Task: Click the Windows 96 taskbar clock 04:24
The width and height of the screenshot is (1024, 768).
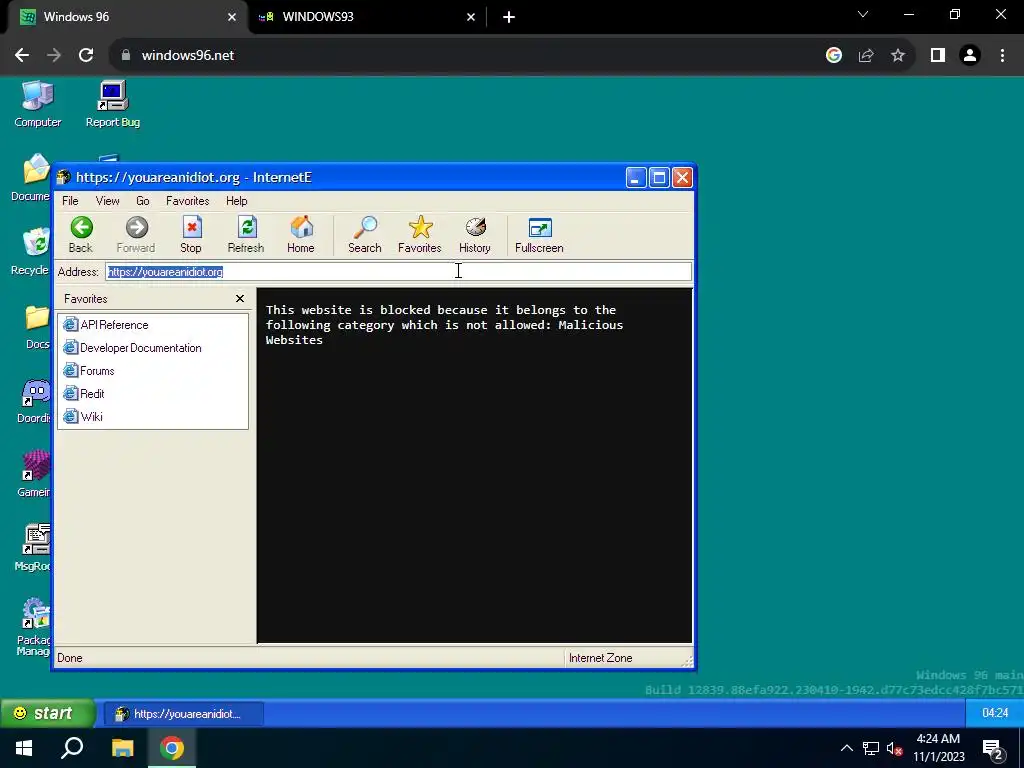Action: [x=995, y=713]
